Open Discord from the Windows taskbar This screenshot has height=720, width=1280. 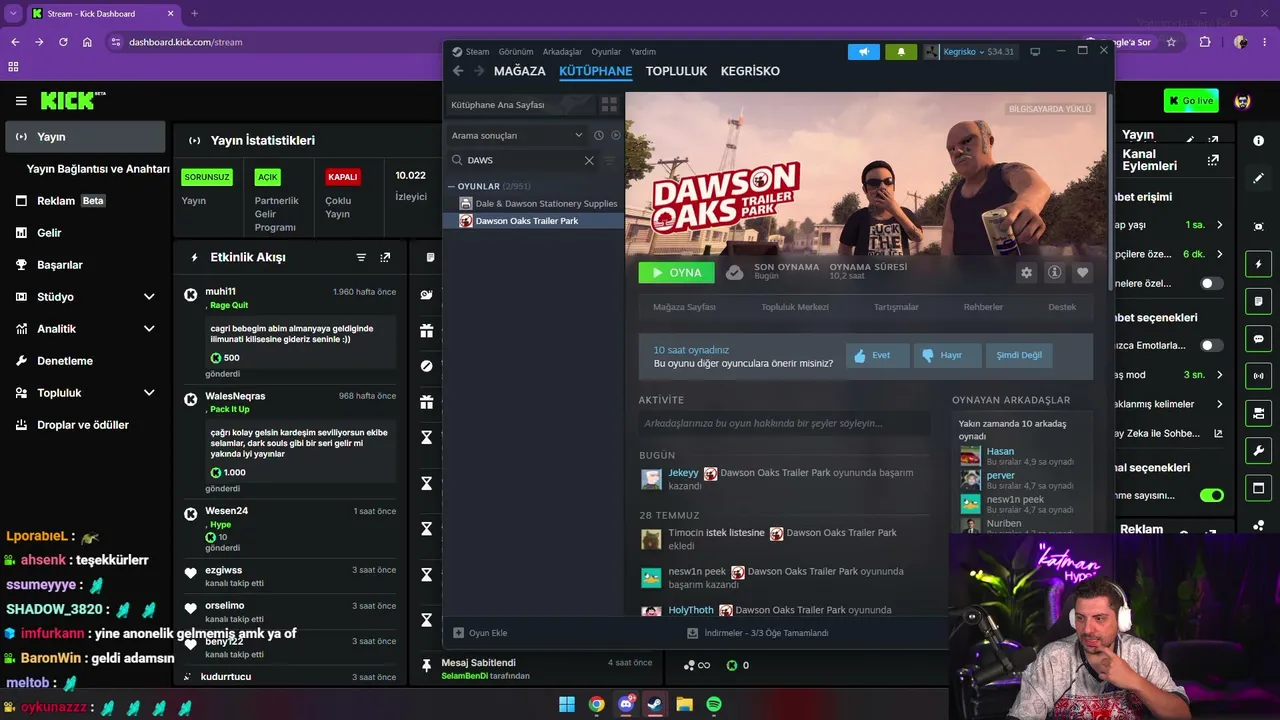(x=626, y=704)
